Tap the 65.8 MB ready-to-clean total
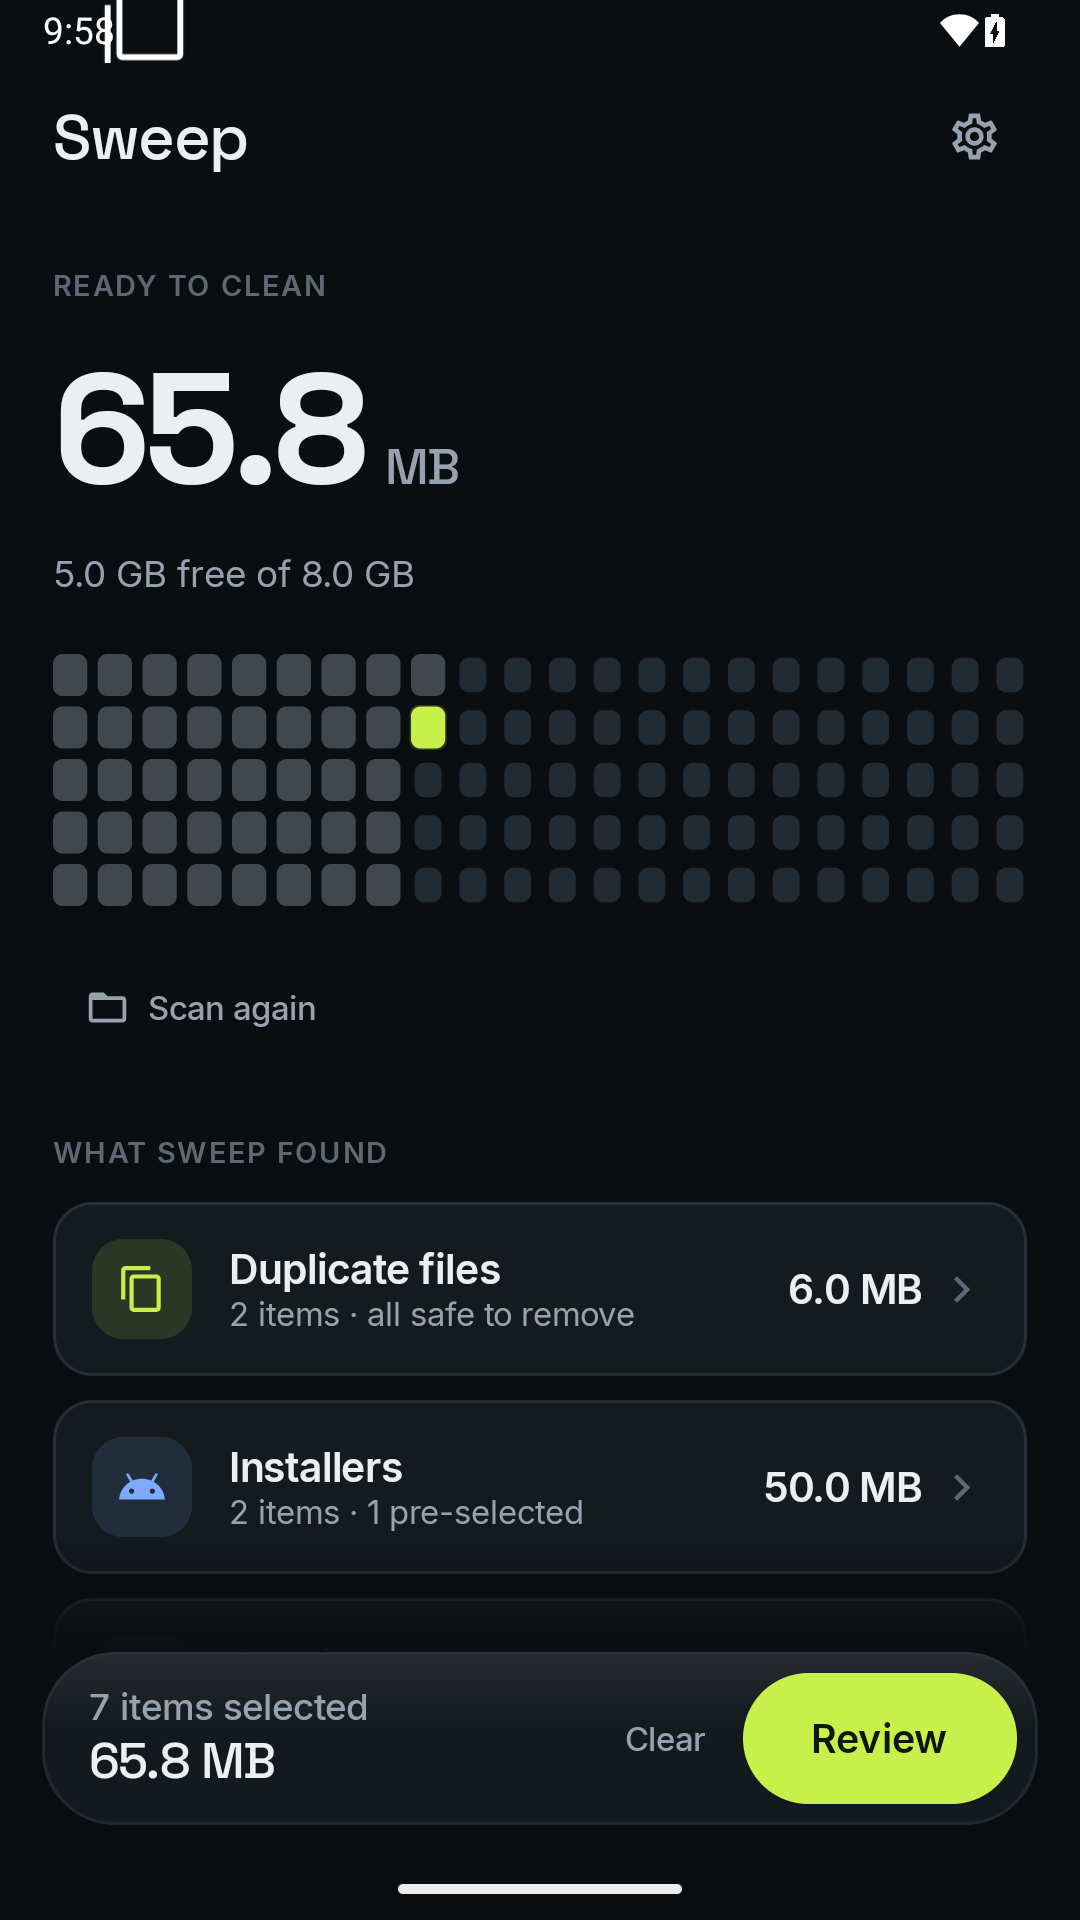This screenshot has width=1080, height=1920. (257, 429)
